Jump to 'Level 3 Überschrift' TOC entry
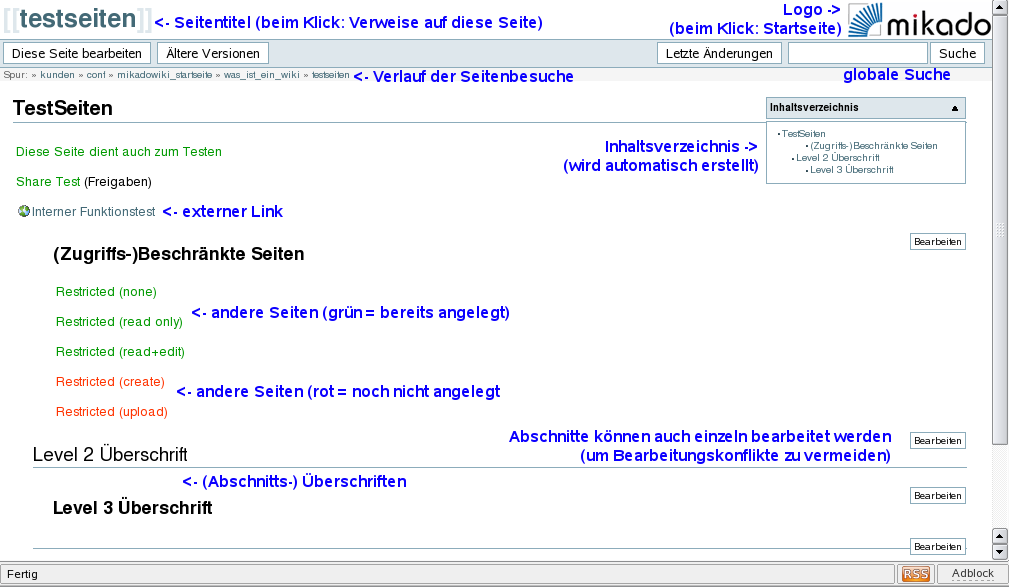The width and height of the screenshot is (1009, 587). pos(851,170)
